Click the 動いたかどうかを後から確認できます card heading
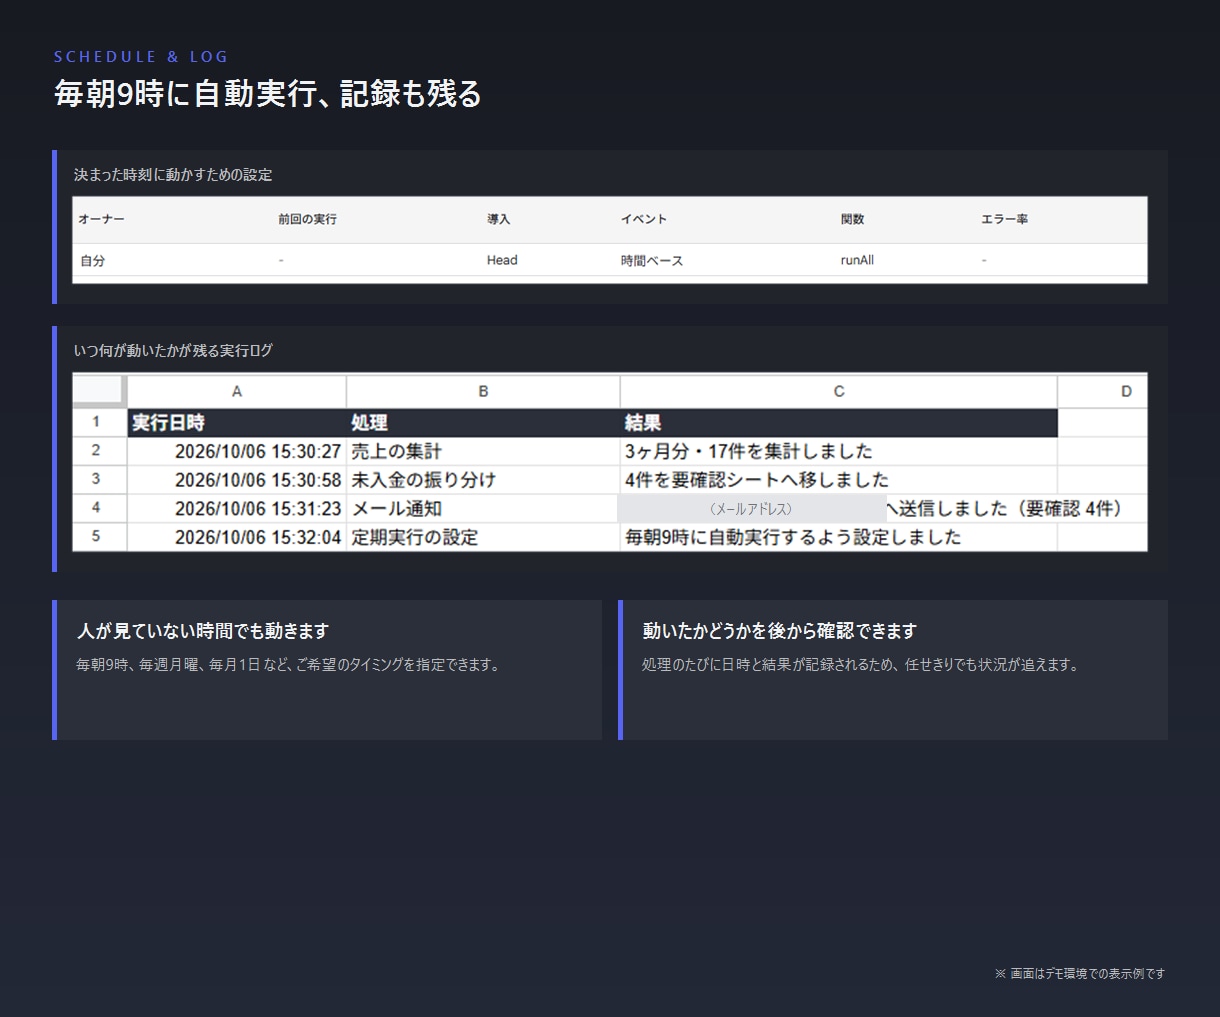This screenshot has width=1220, height=1017. point(780,631)
